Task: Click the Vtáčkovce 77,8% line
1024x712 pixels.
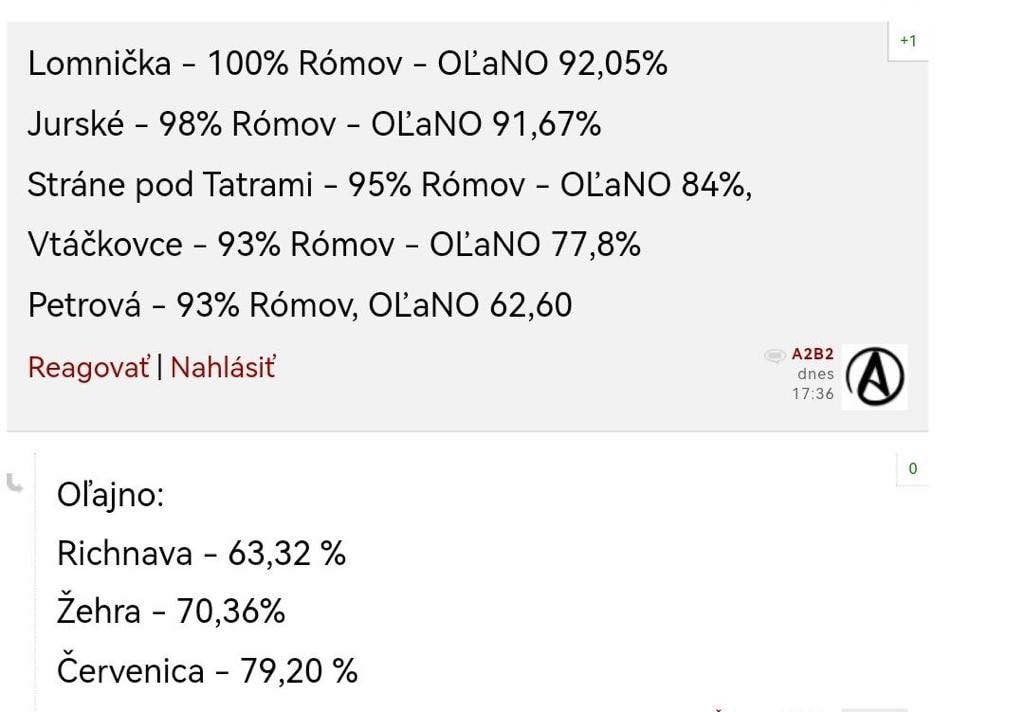Action: pyautogui.click(x=334, y=245)
